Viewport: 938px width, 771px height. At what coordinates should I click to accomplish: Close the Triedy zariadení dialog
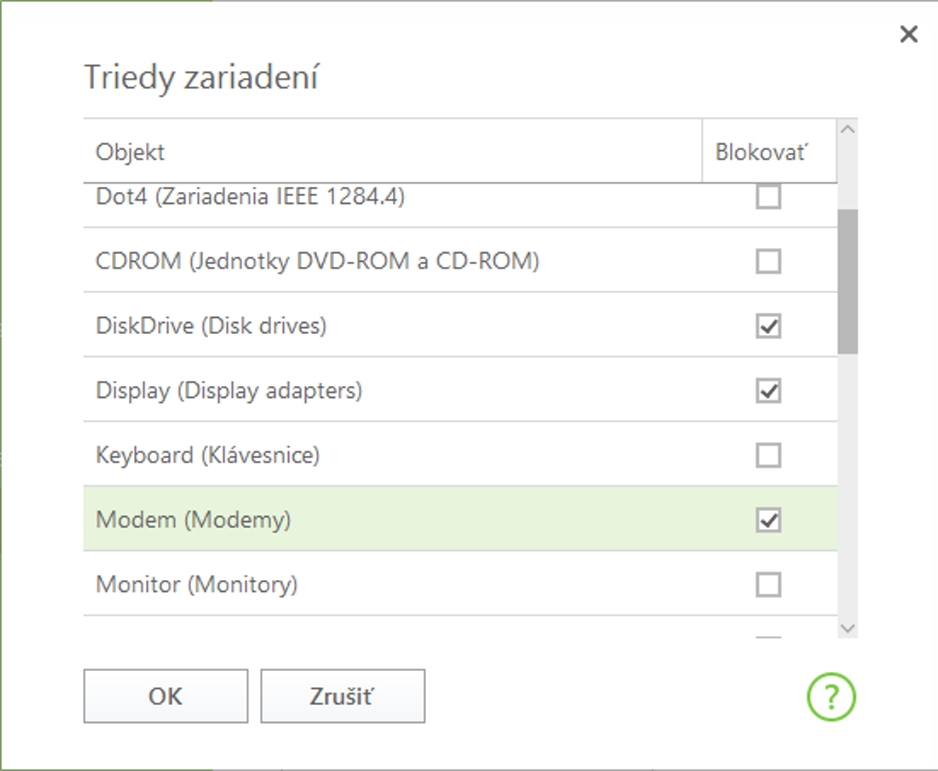pos(908,35)
